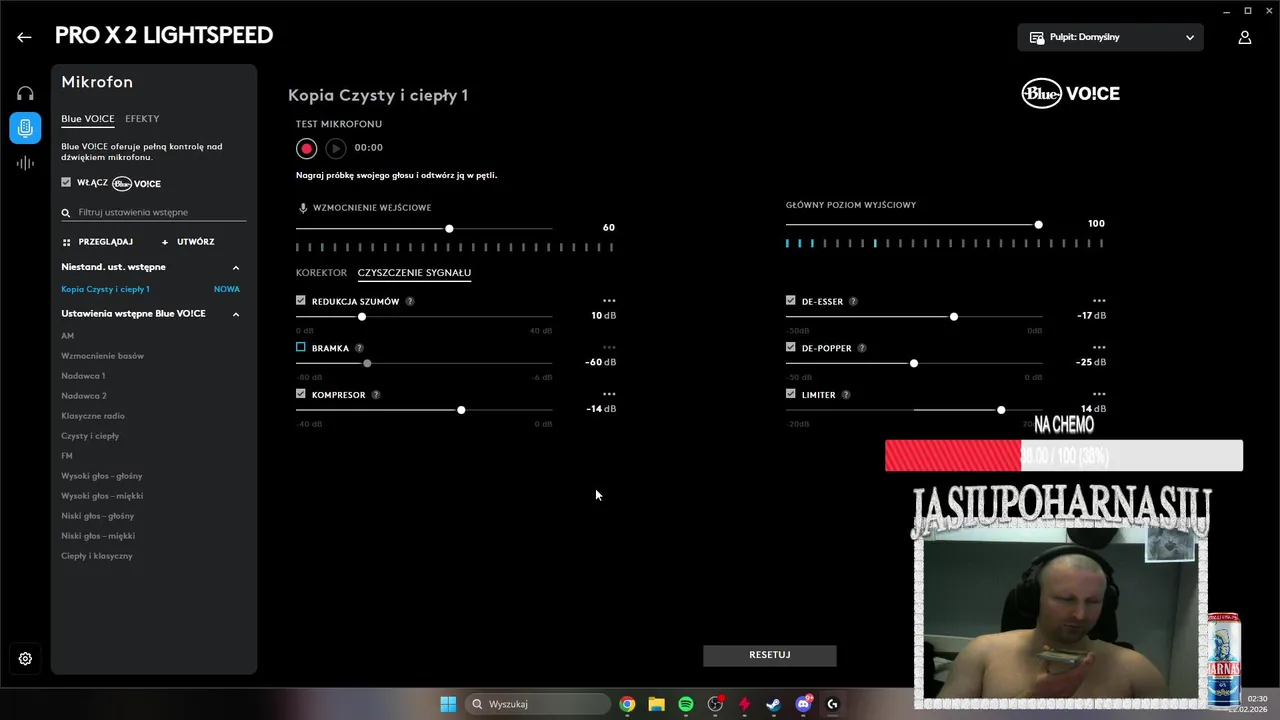Select the FM preset
The image size is (1280, 720).
click(67, 456)
